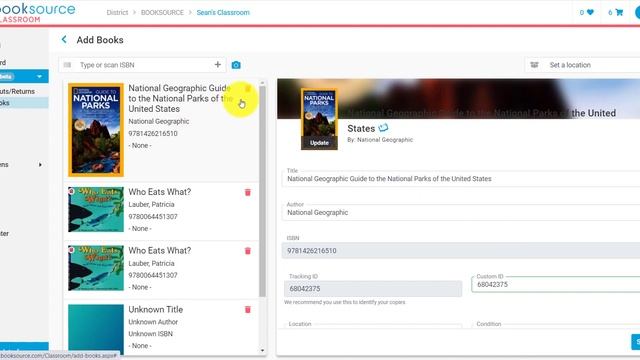Open the favorites heart icon
This screenshot has width=640, height=360.
click(590, 12)
